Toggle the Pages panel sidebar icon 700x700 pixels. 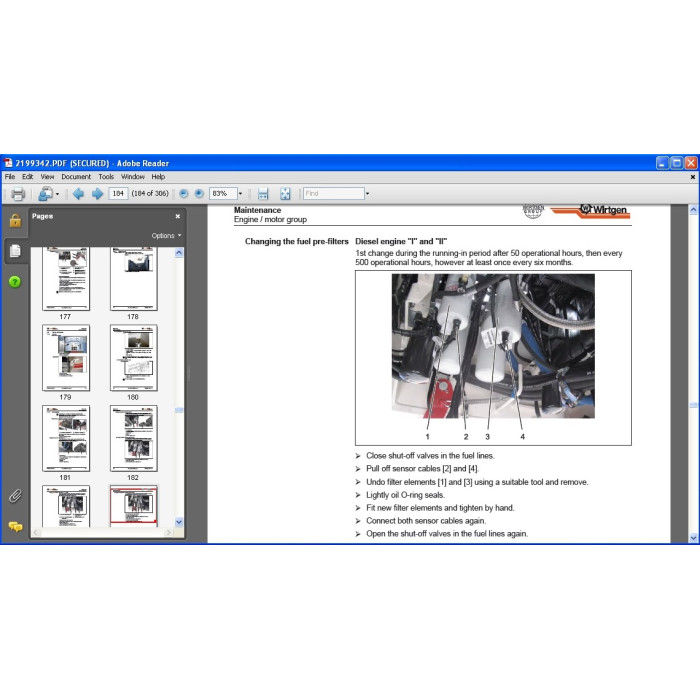point(15,251)
